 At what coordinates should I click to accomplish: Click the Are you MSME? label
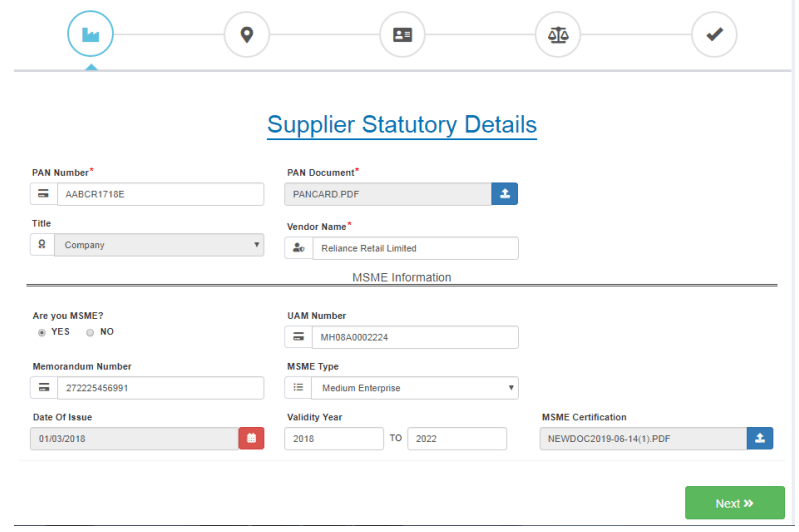(68, 315)
